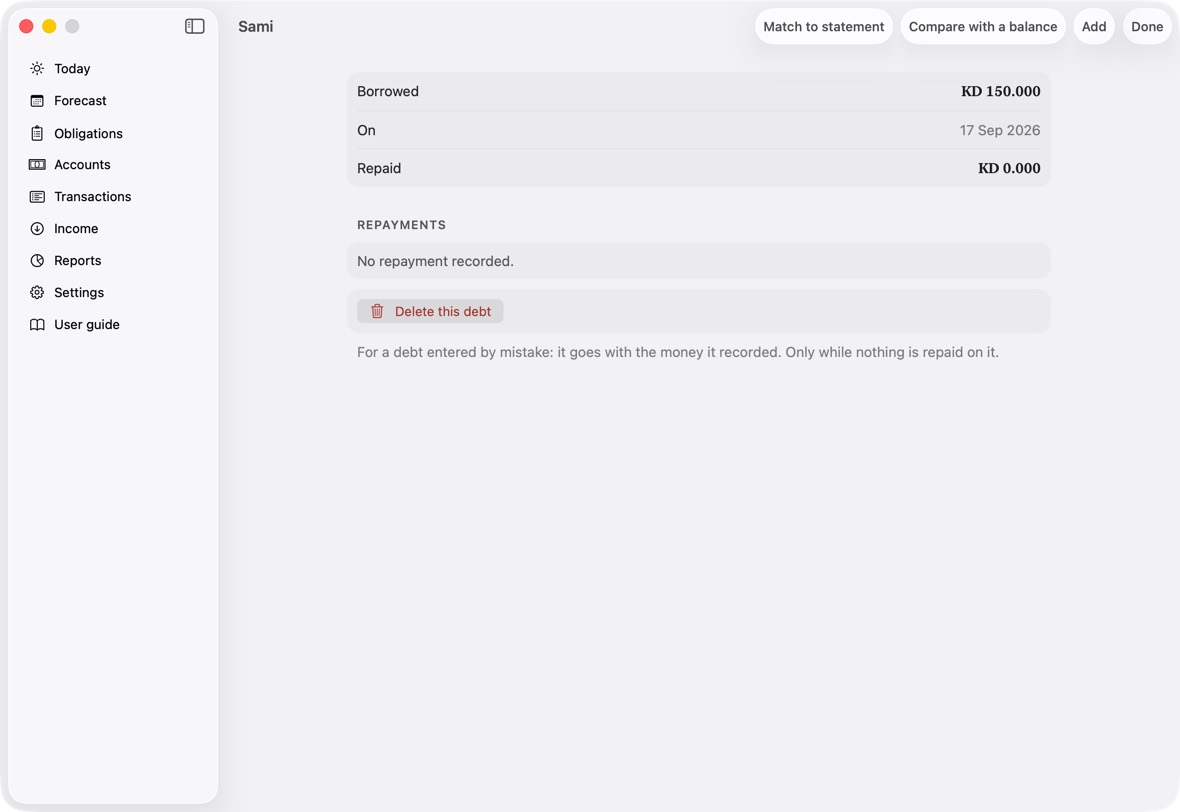Click the Reports pie chart icon

click(x=37, y=260)
